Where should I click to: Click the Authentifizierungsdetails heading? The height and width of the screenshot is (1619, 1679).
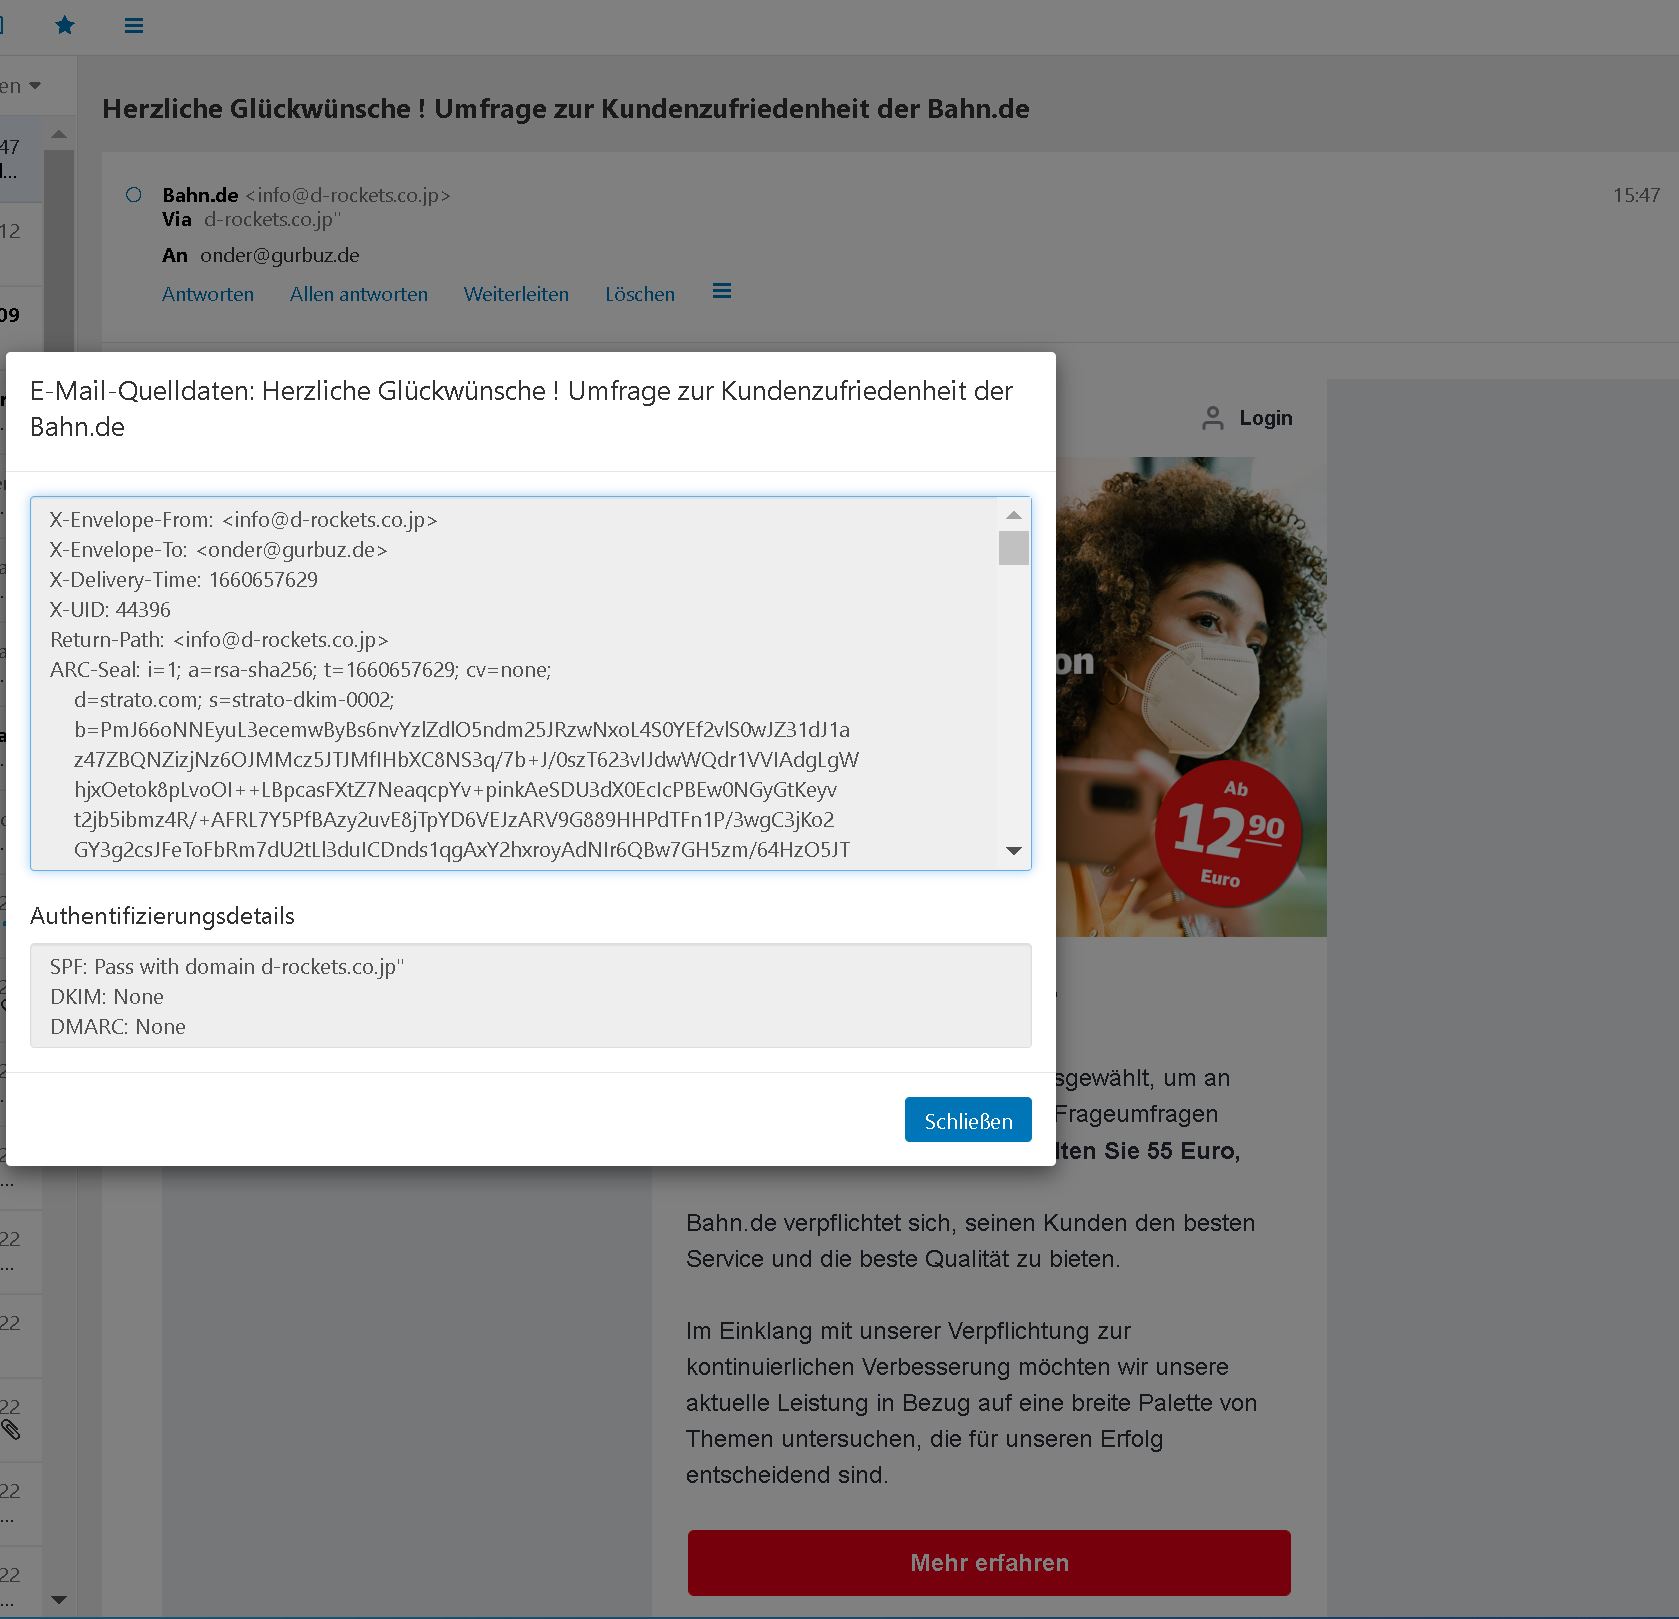162,916
